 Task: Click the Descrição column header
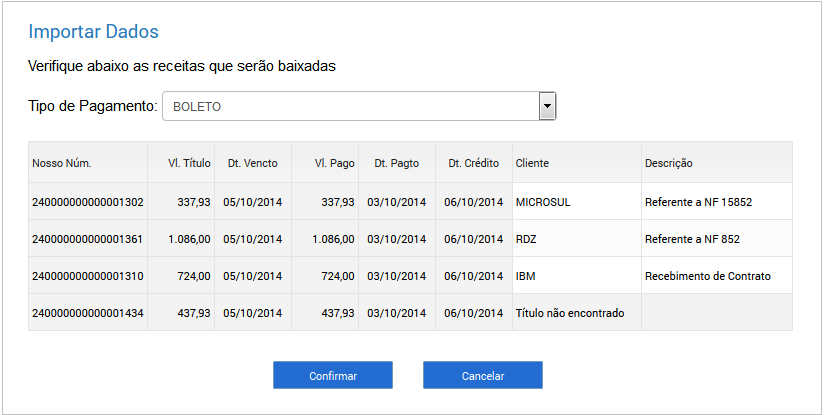click(x=668, y=163)
